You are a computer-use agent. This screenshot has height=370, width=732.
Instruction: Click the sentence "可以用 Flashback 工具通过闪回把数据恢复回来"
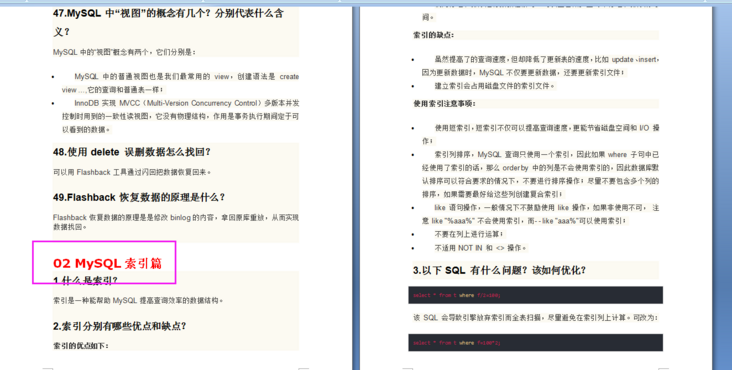click(132, 172)
